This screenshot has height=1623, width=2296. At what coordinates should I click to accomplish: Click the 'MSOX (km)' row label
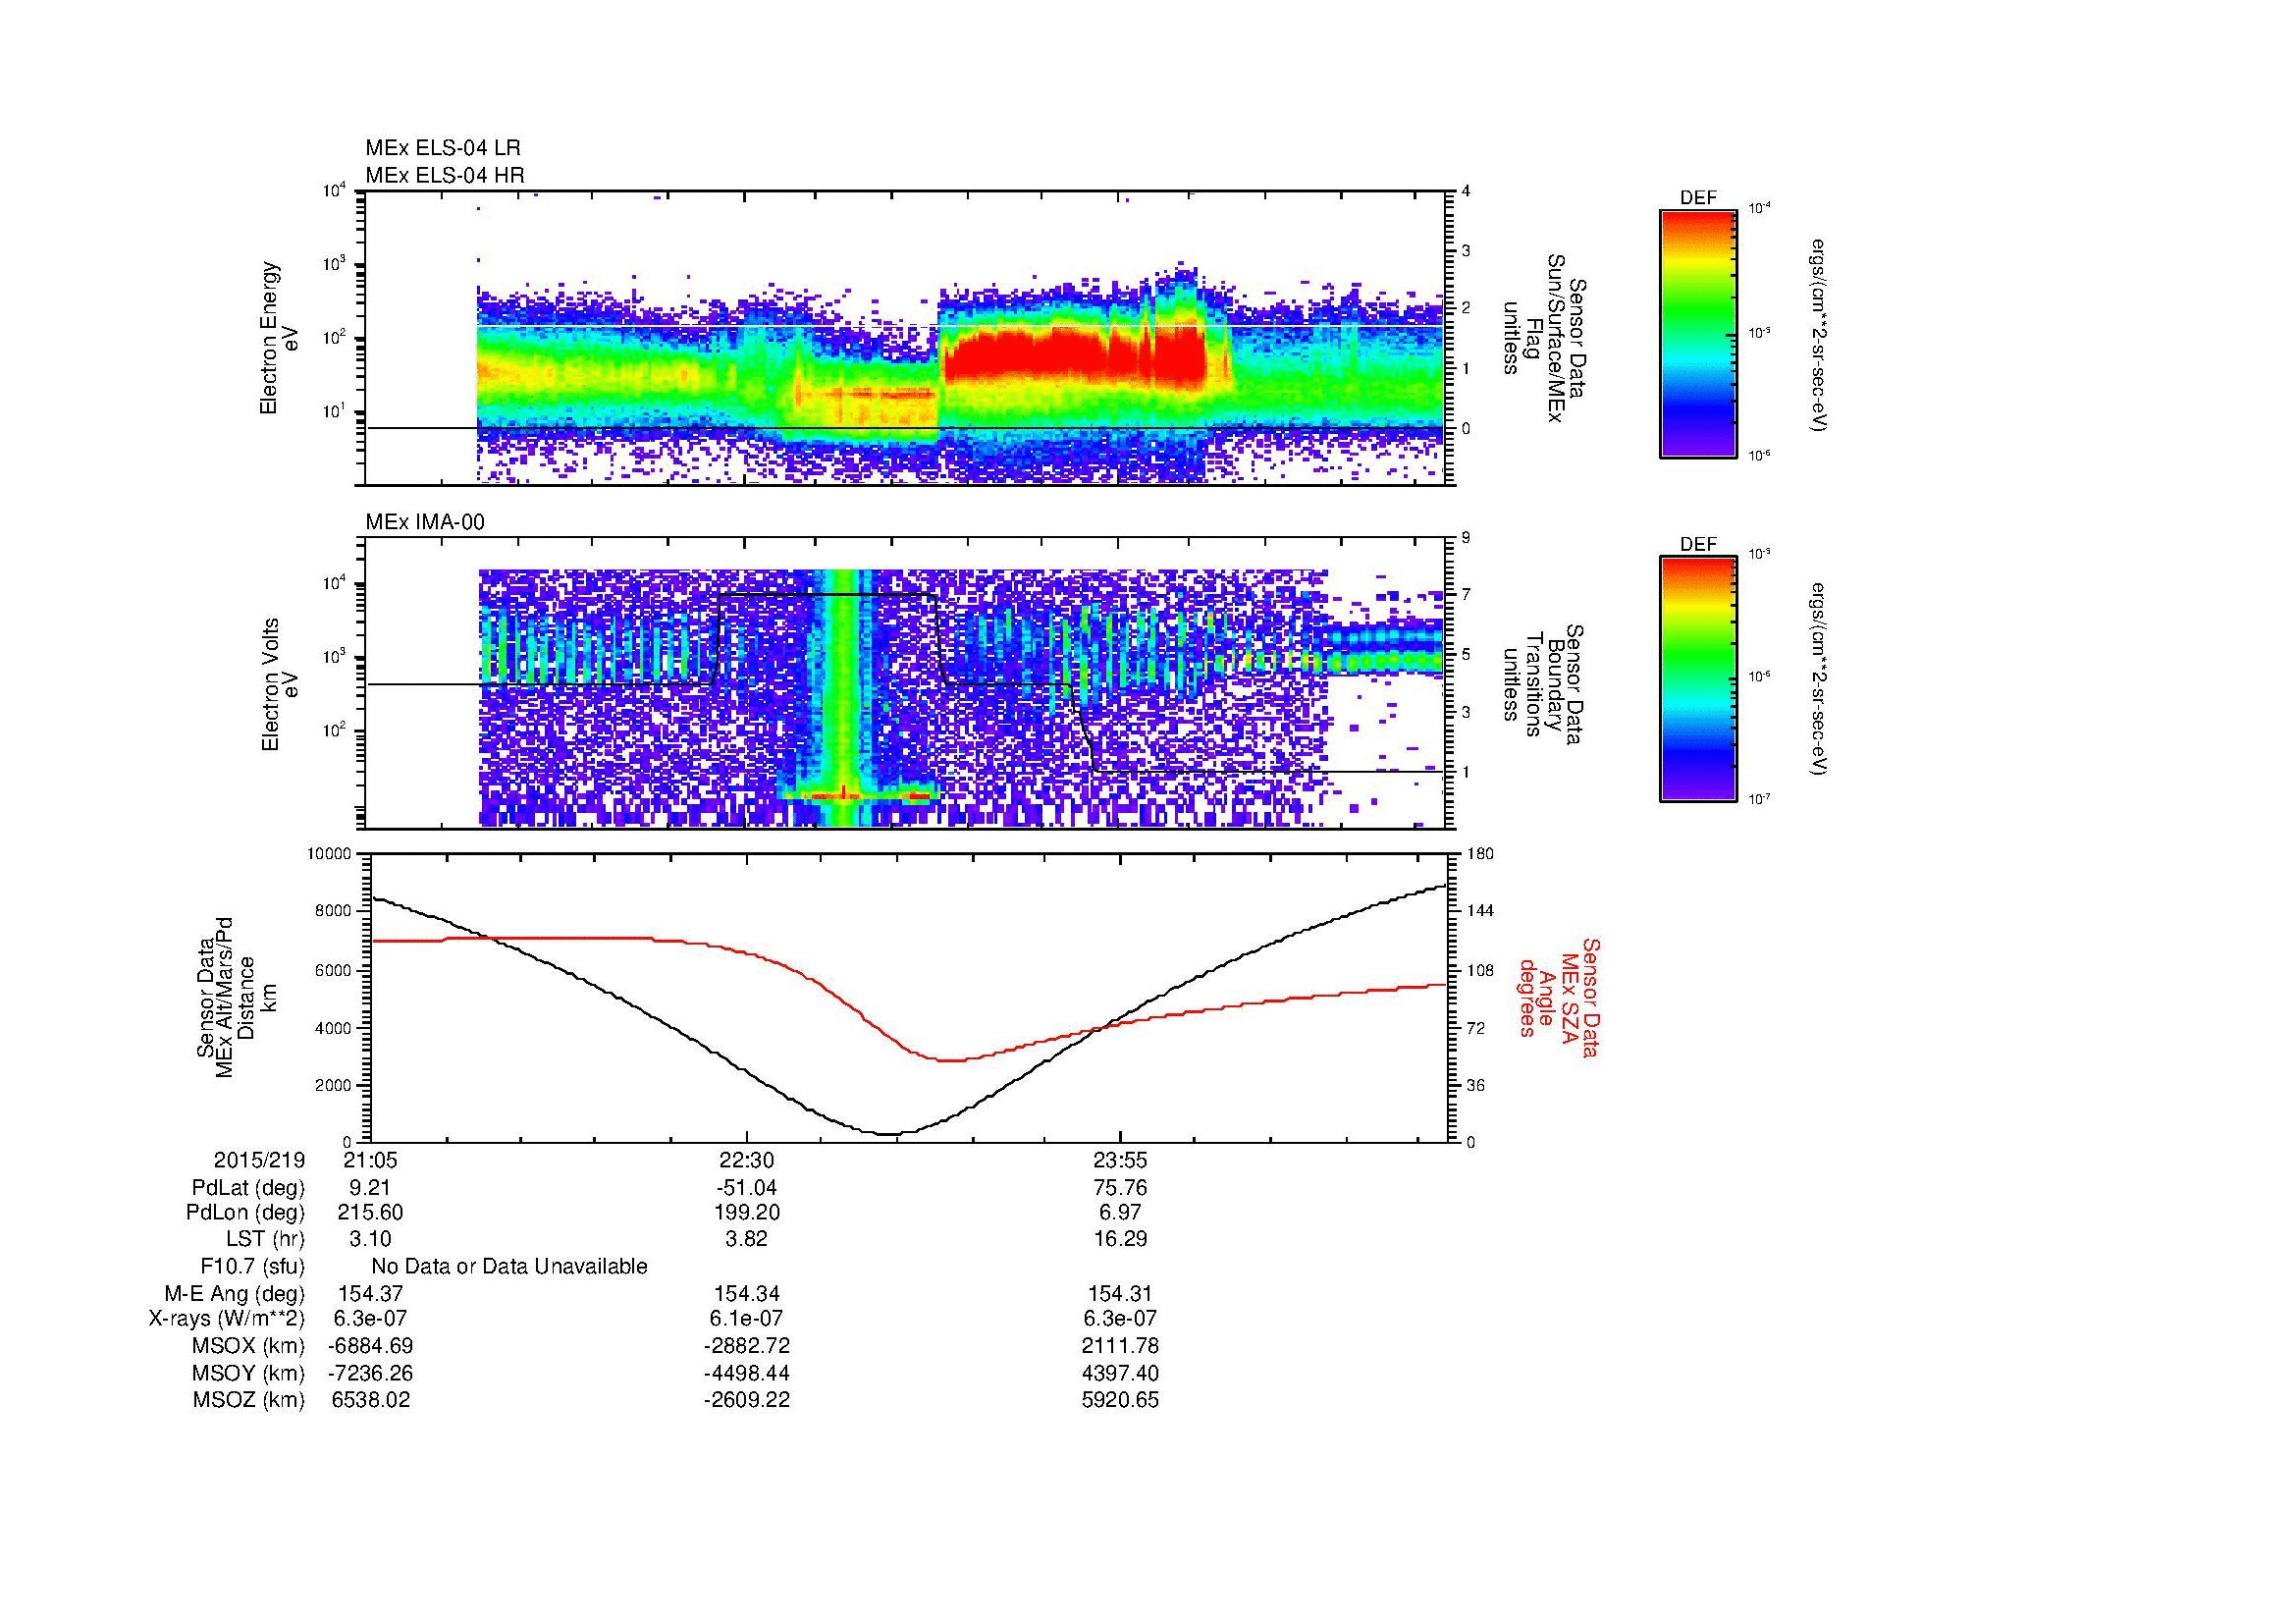click(250, 1346)
